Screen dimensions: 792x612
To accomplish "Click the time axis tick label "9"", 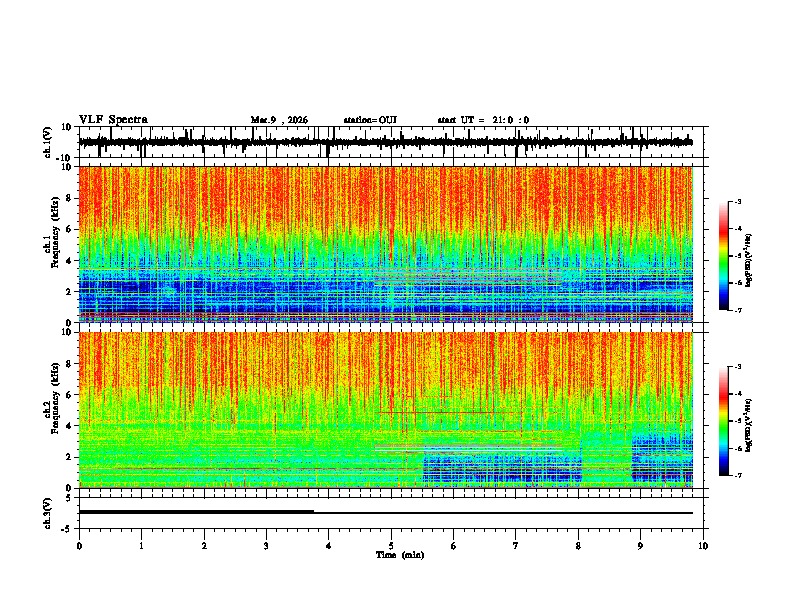I will point(640,546).
